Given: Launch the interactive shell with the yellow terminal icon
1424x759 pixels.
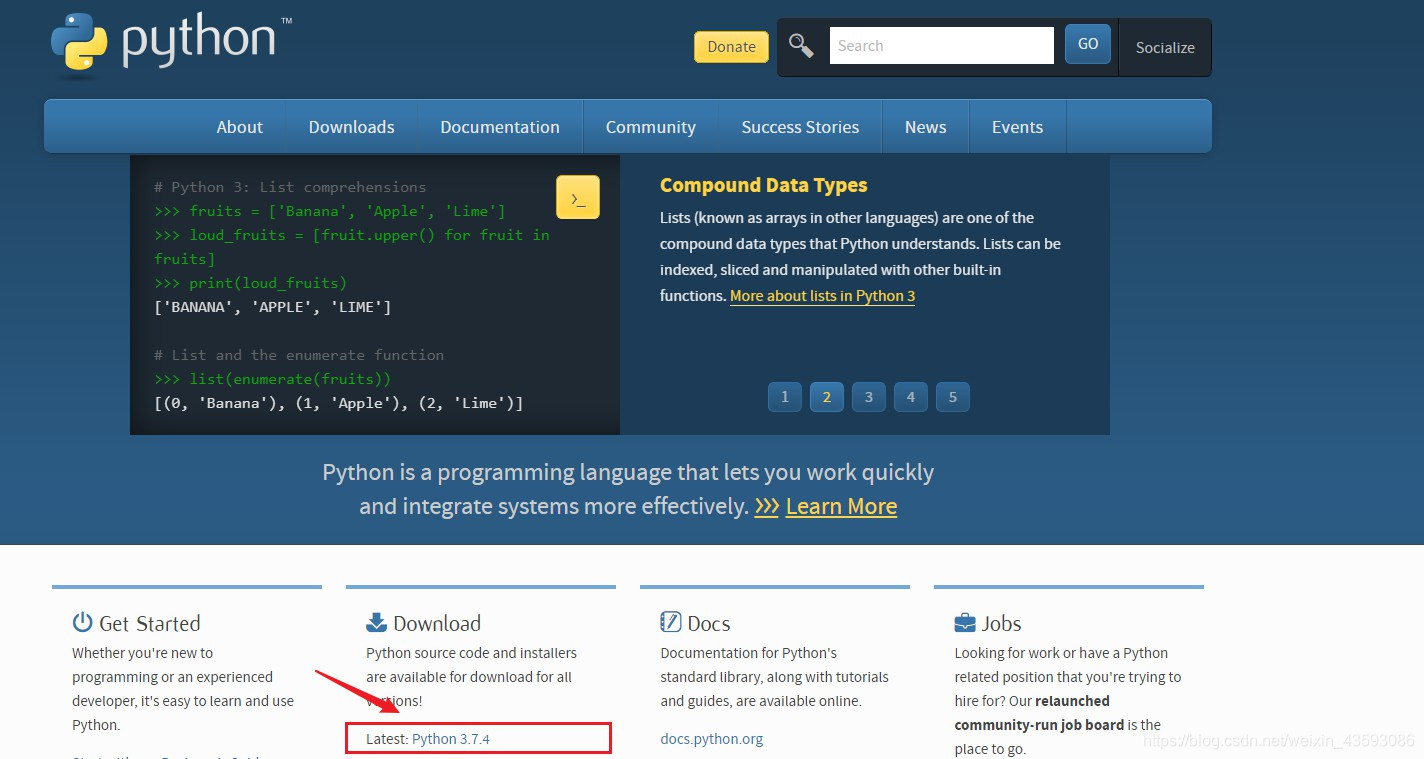Looking at the screenshot, I should pos(578,197).
